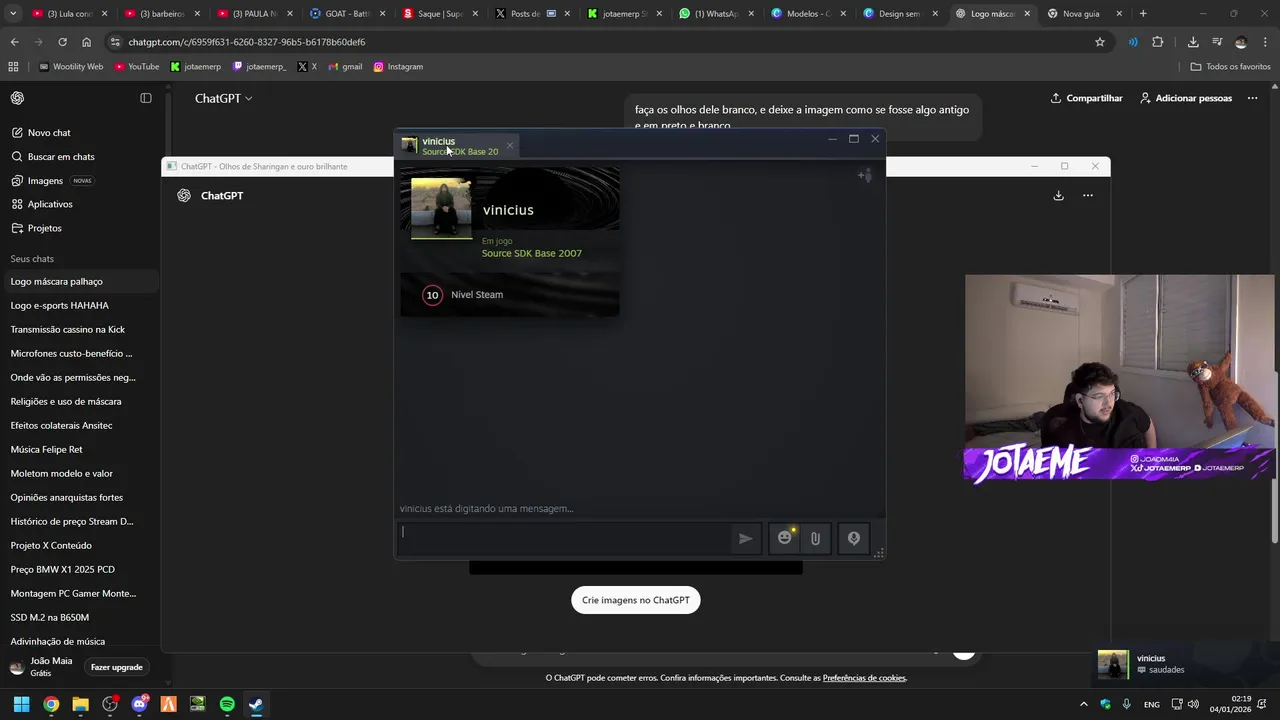Send the Steam chat message
1280x720 pixels.
coord(745,538)
